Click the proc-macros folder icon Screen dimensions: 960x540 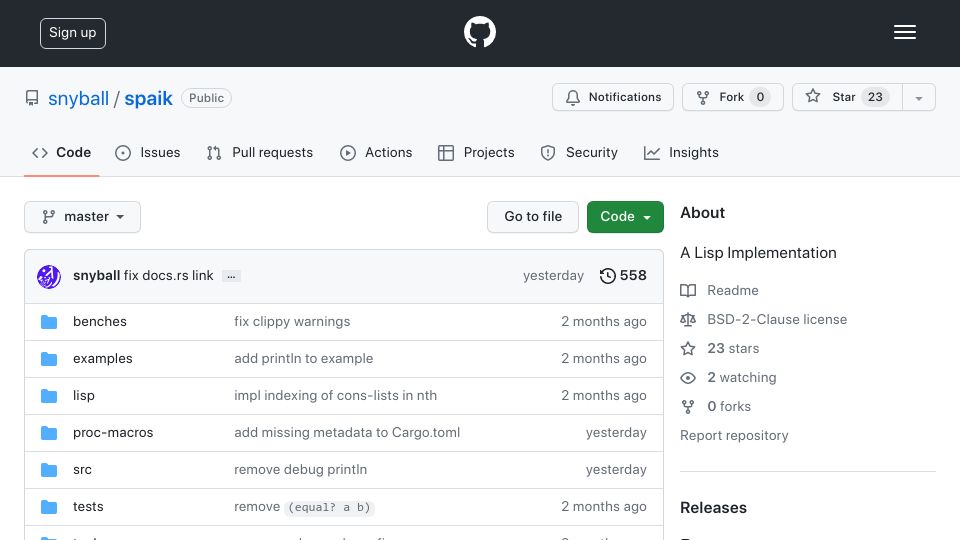(x=49, y=433)
